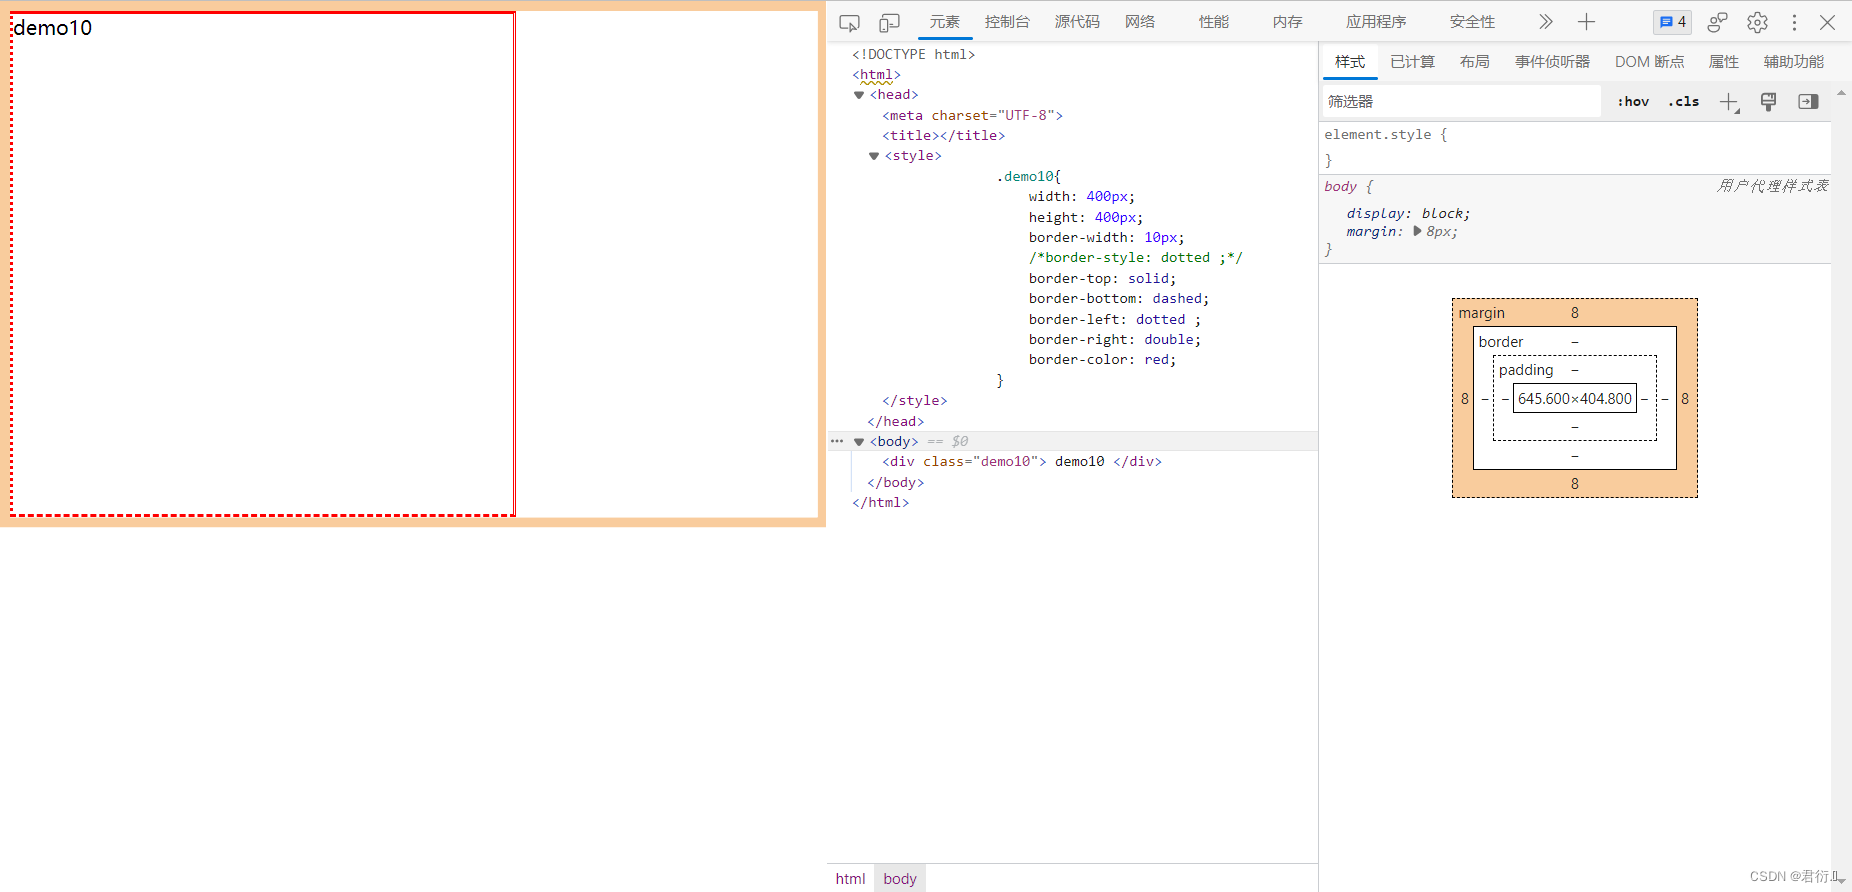The height and width of the screenshot is (892, 1852).
Task: Activate the inspect element picker icon
Action: tap(849, 22)
